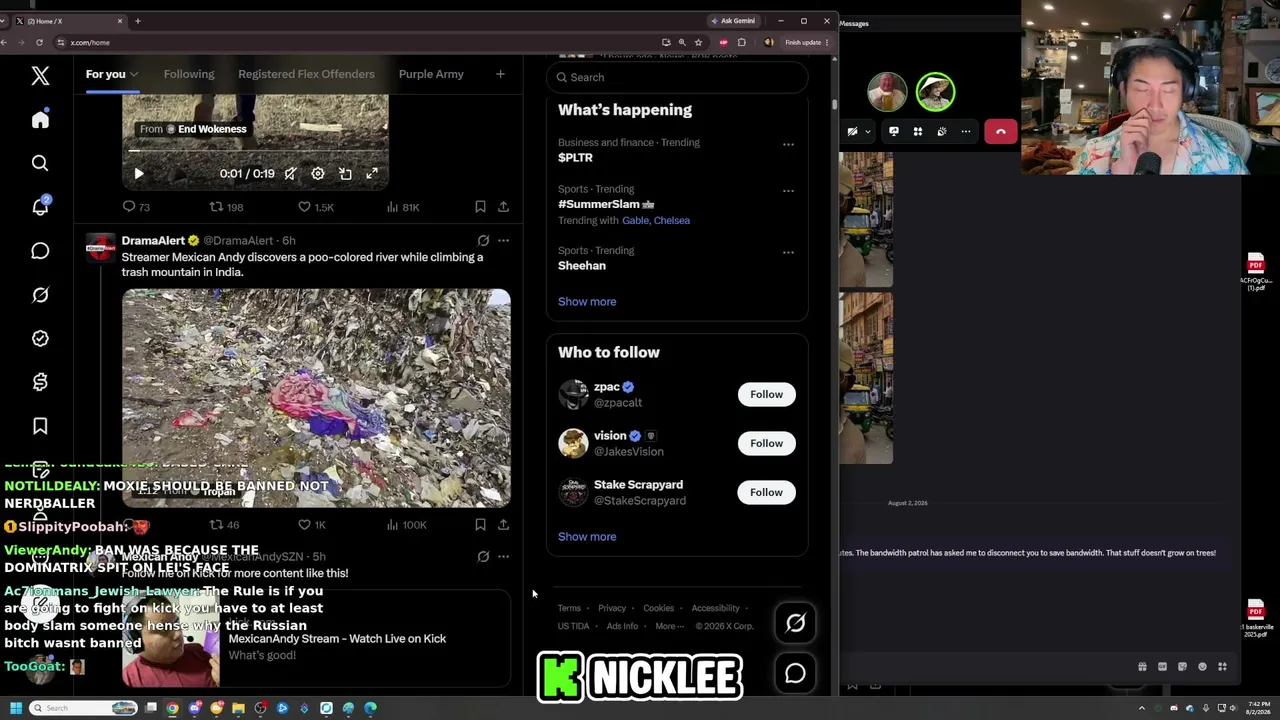Open GIF picker in Messages chat bar
The image size is (1280, 720).
click(1162, 667)
